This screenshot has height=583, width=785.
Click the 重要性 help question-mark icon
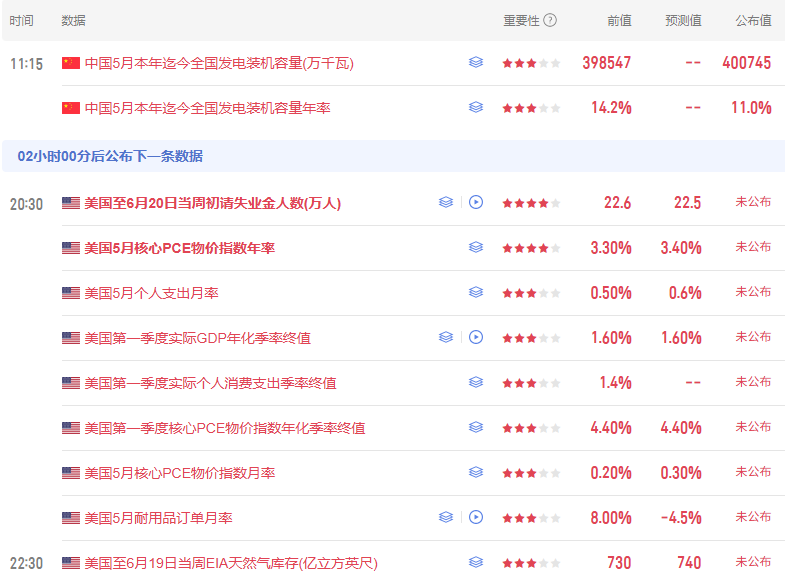pyautogui.click(x=550, y=20)
